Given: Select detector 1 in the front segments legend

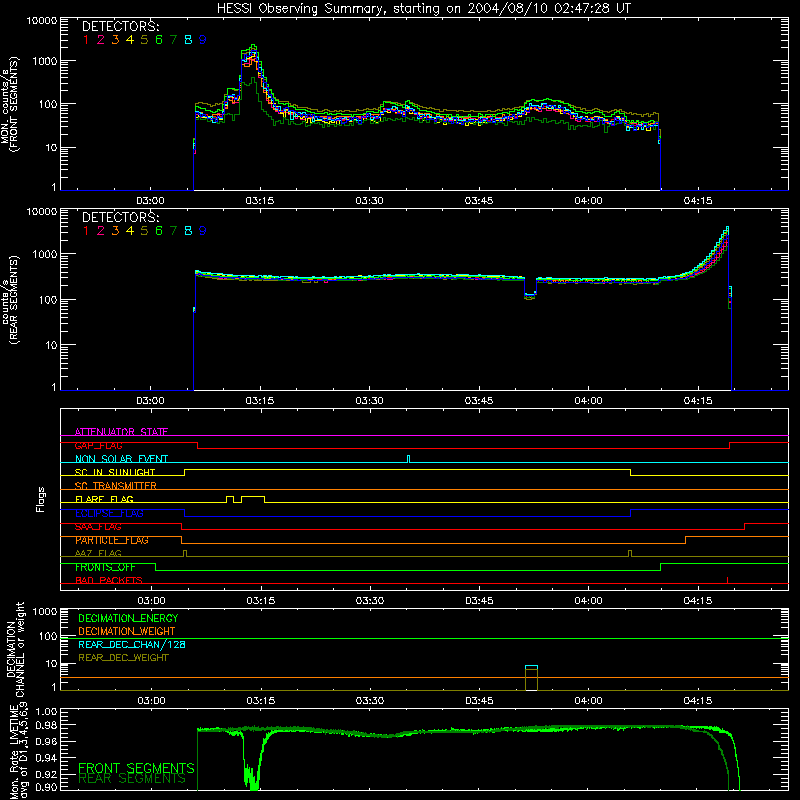Looking at the screenshot, I should click(86, 40).
